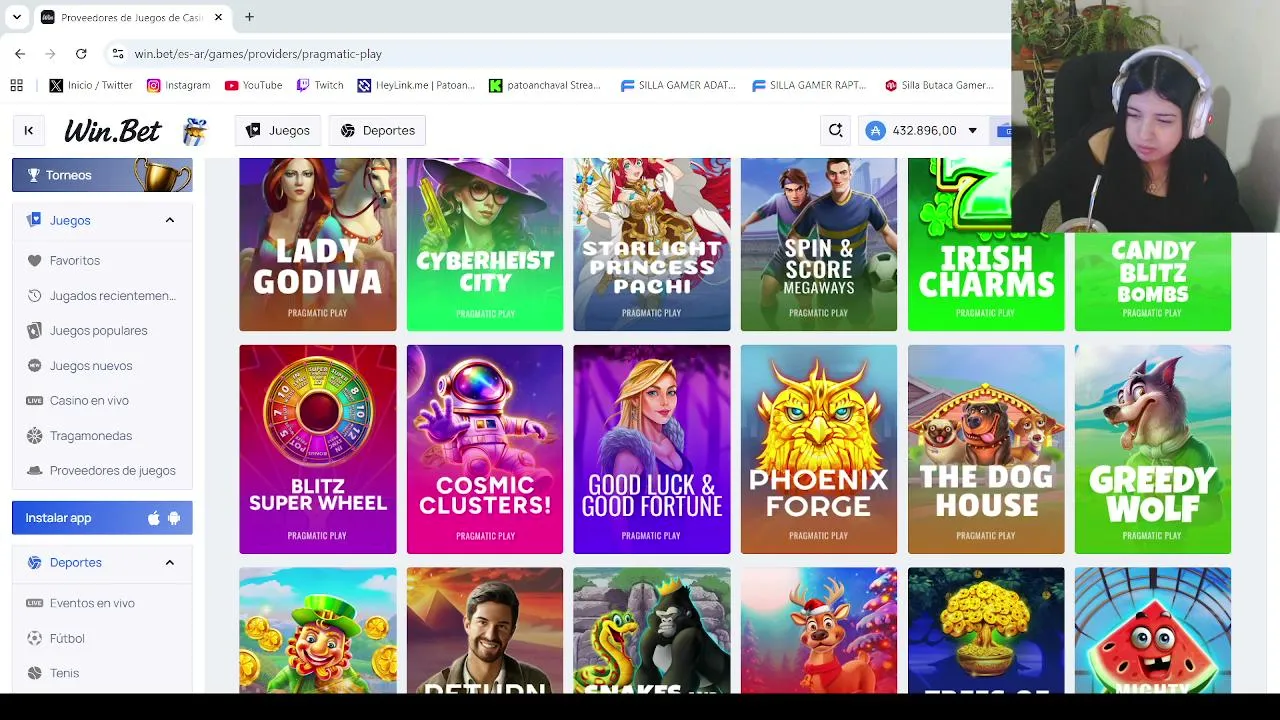Viewport: 1280px width, 720px height.
Task: Click the Eventos en vivo live icon
Action: [35, 603]
